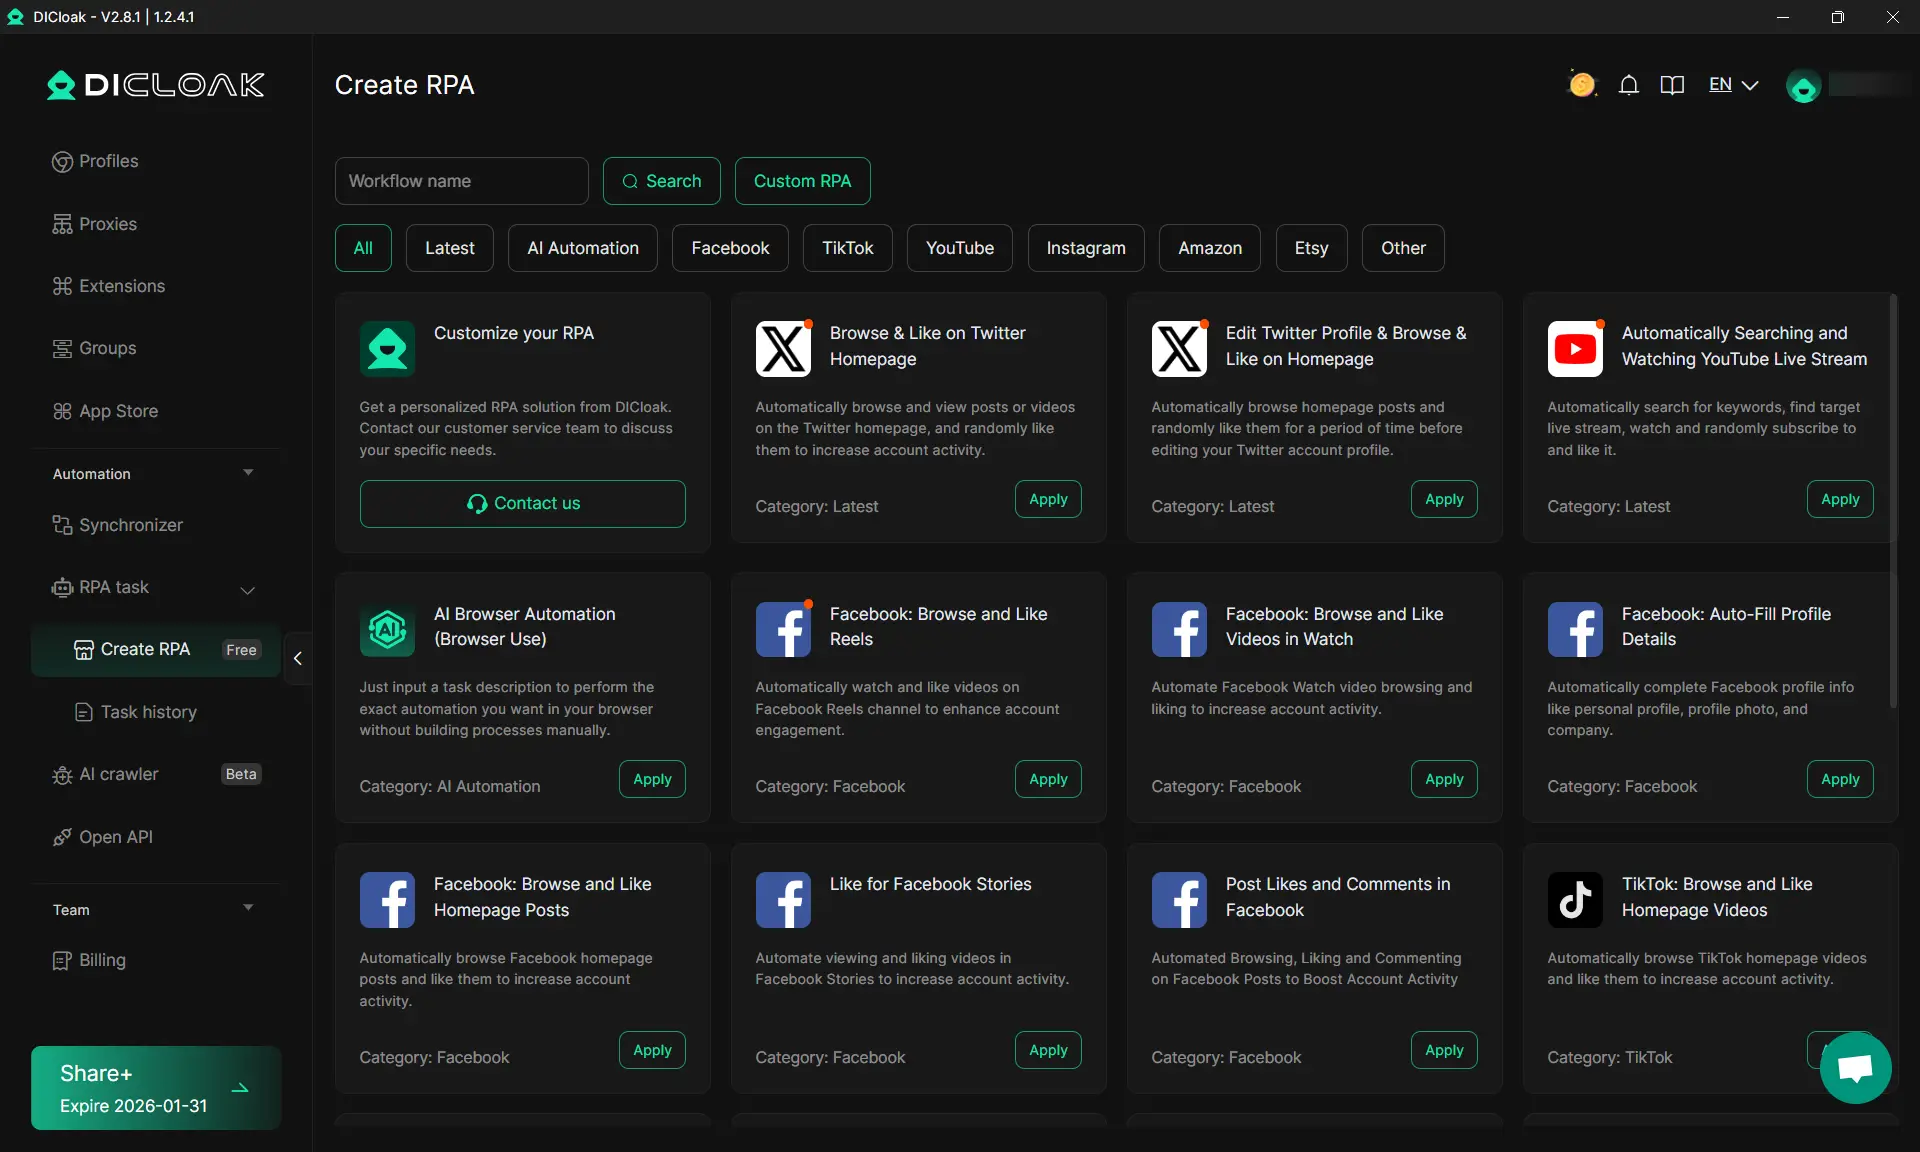1920x1152 pixels.
Task: Switch to the AI Automation filter tab
Action: [582, 248]
